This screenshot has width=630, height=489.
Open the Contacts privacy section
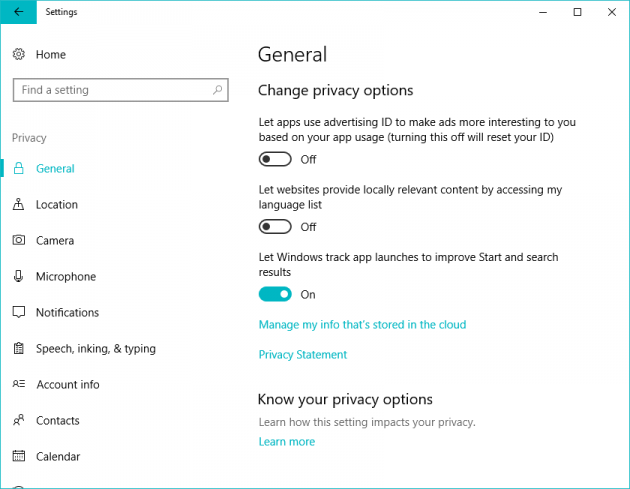[57, 420]
